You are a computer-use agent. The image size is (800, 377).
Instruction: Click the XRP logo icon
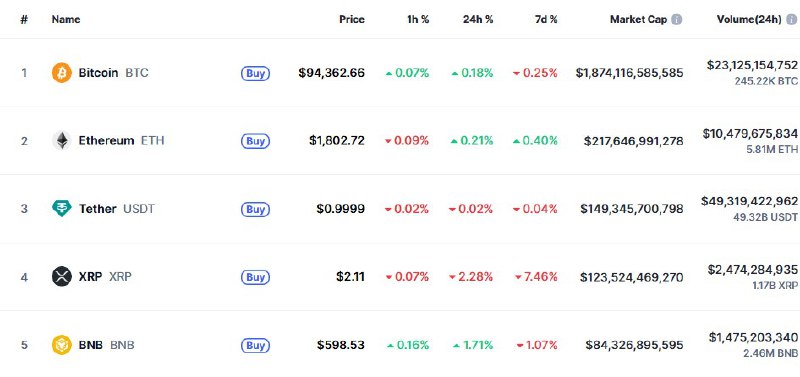(62, 277)
